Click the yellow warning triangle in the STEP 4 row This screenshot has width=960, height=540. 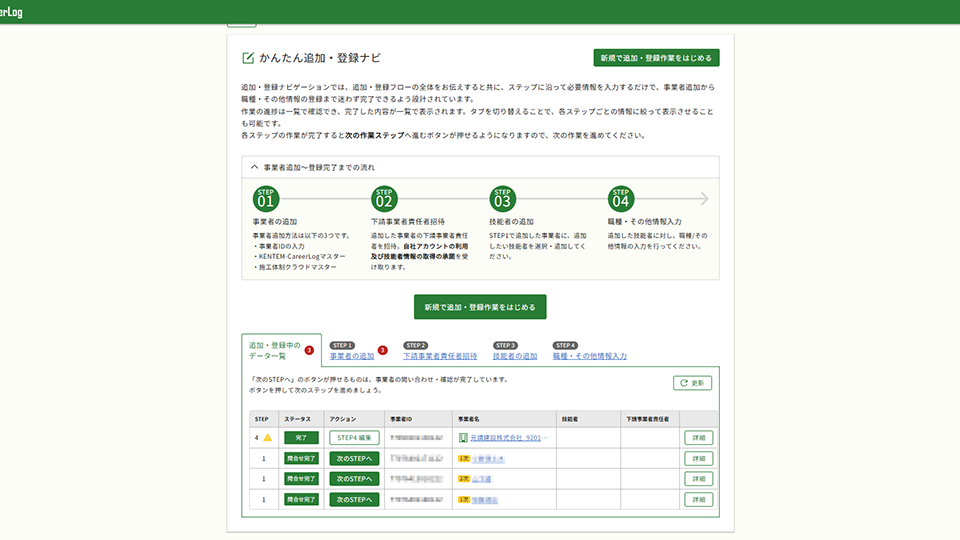coord(268,438)
